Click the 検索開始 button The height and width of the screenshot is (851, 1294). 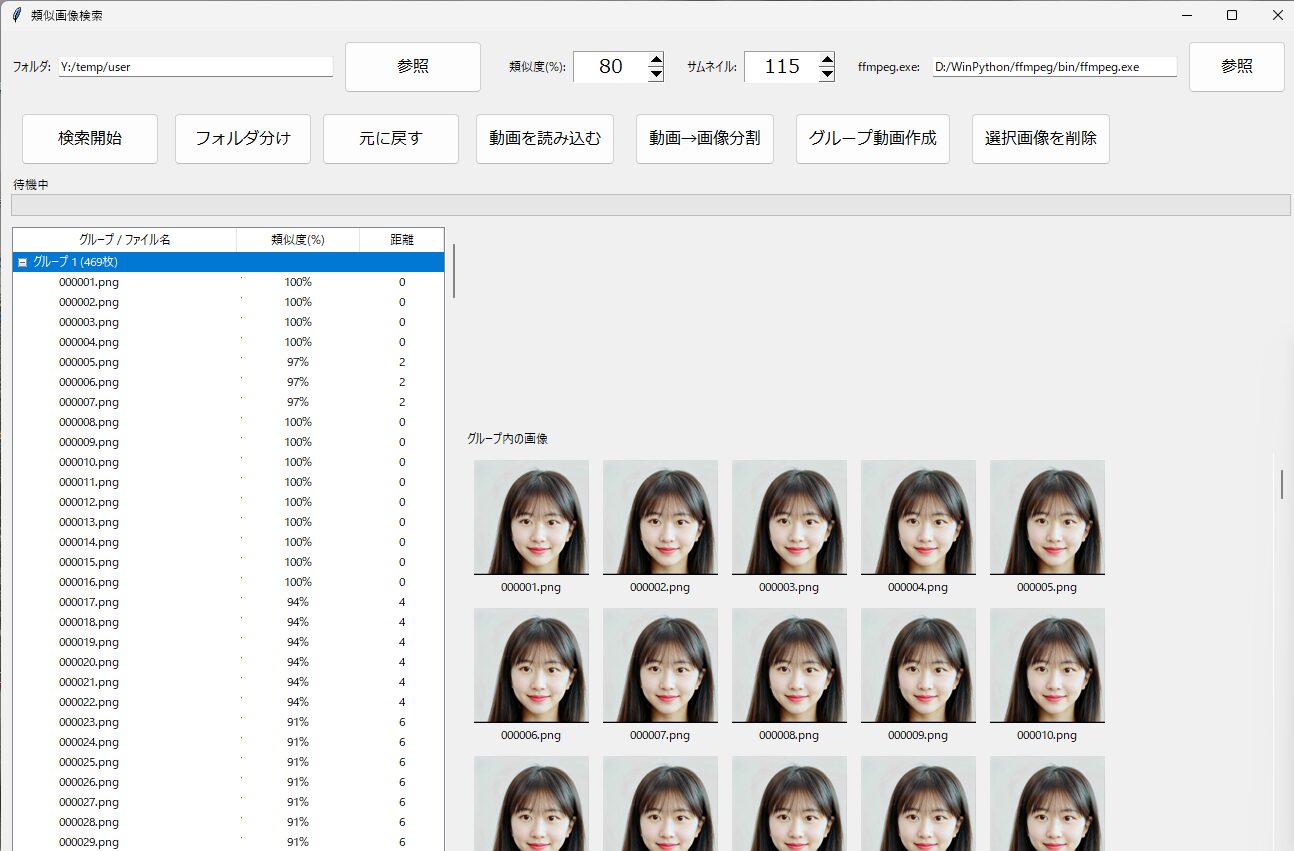90,139
